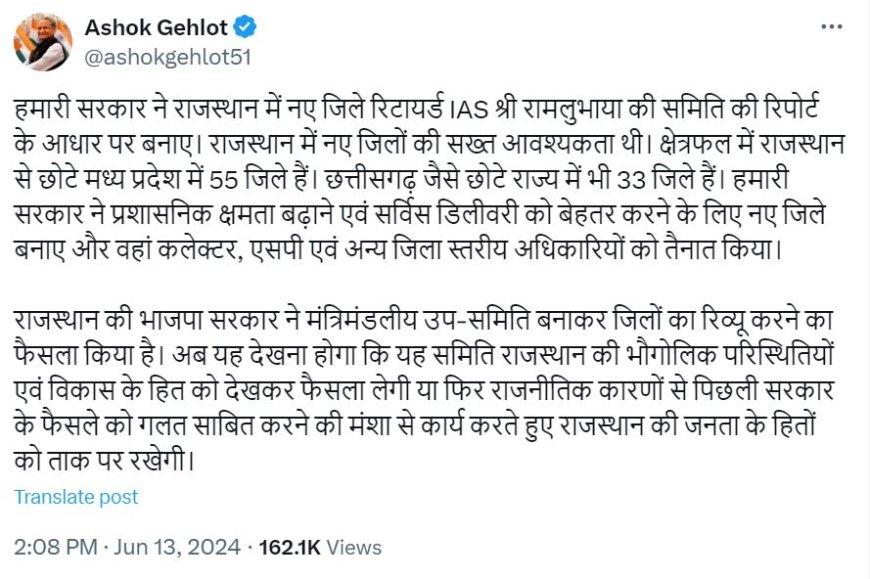Click the blue verified badge
Viewport: 870px width, 579px height.
(249, 28)
